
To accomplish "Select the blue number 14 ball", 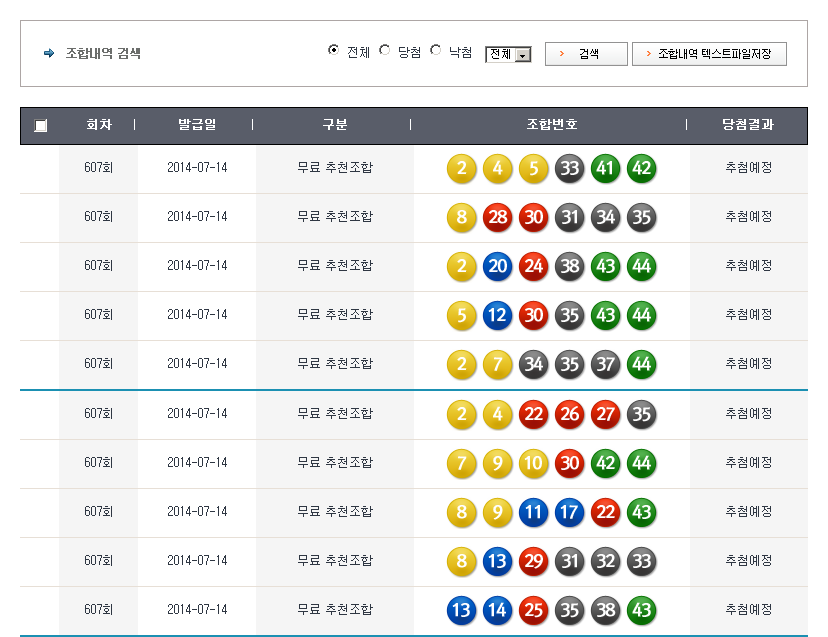I will tap(497, 610).
